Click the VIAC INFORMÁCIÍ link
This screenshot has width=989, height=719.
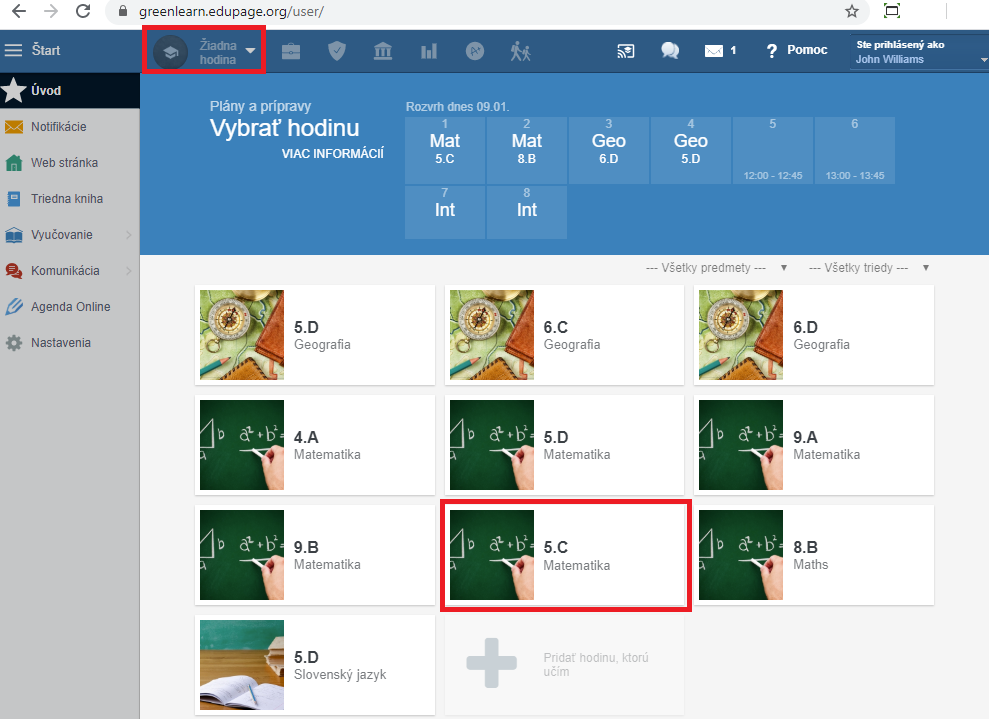(x=333, y=154)
